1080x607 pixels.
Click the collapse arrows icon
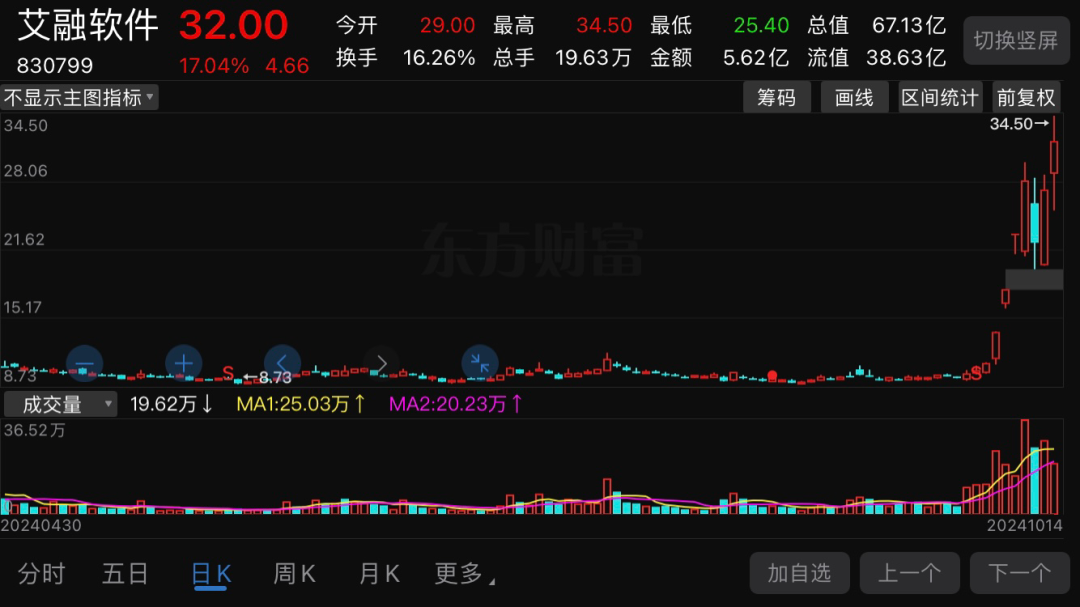point(480,363)
